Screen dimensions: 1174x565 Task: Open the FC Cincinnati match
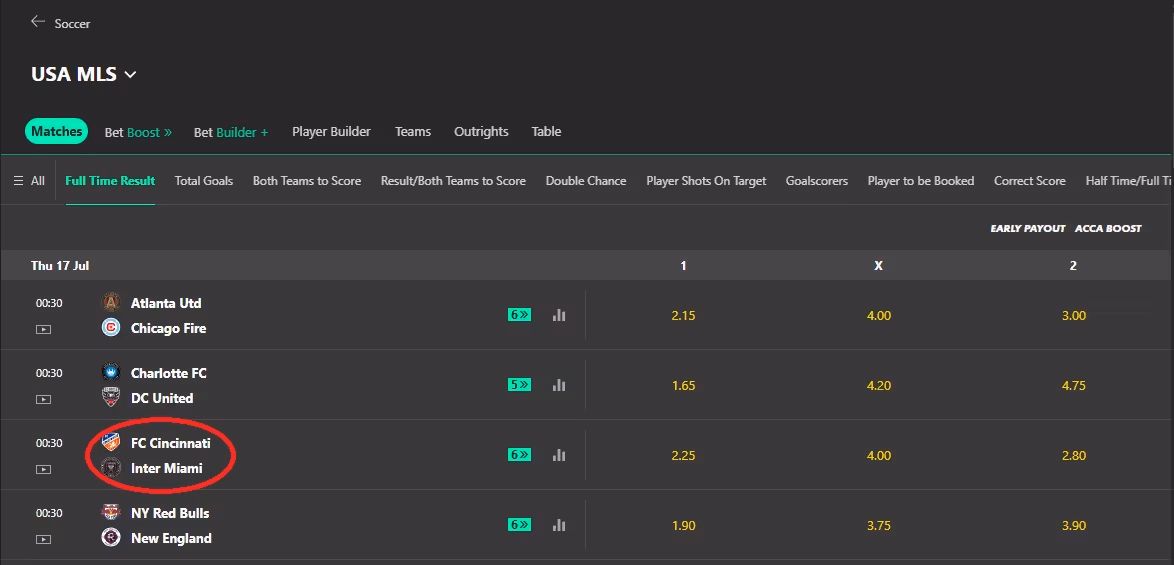point(171,443)
